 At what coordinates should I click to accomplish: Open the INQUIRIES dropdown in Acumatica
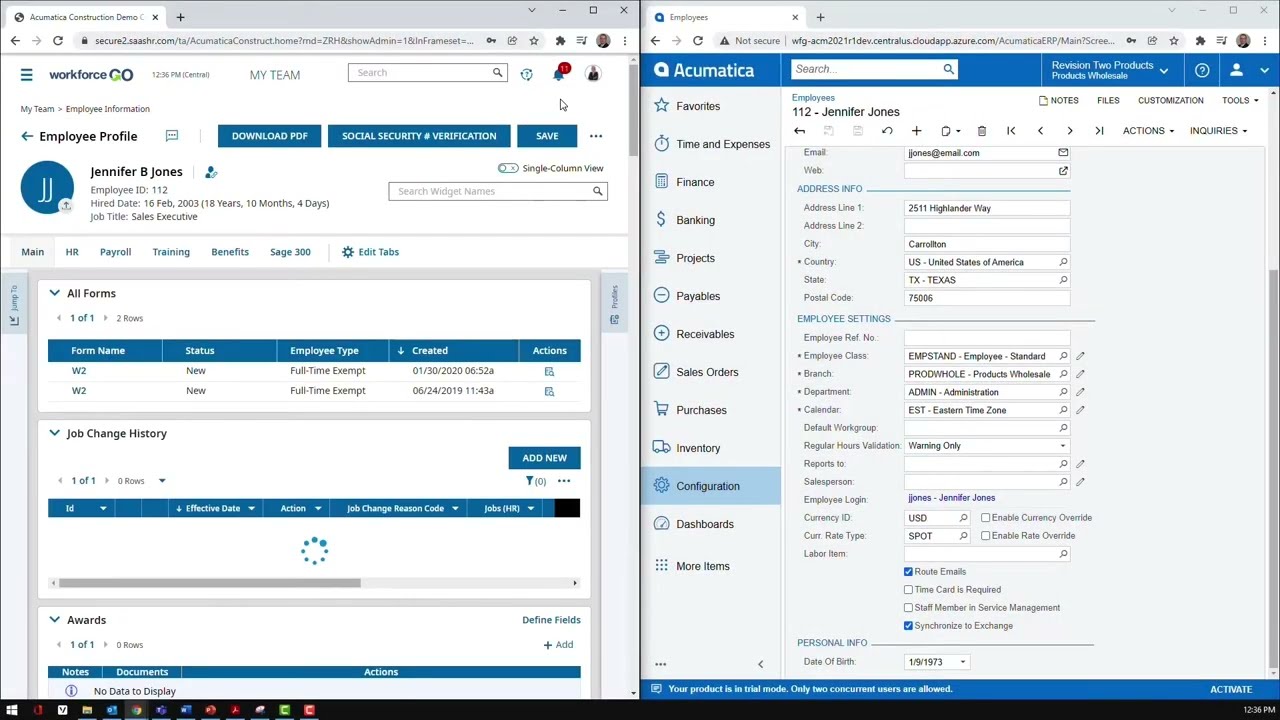(x=1218, y=131)
